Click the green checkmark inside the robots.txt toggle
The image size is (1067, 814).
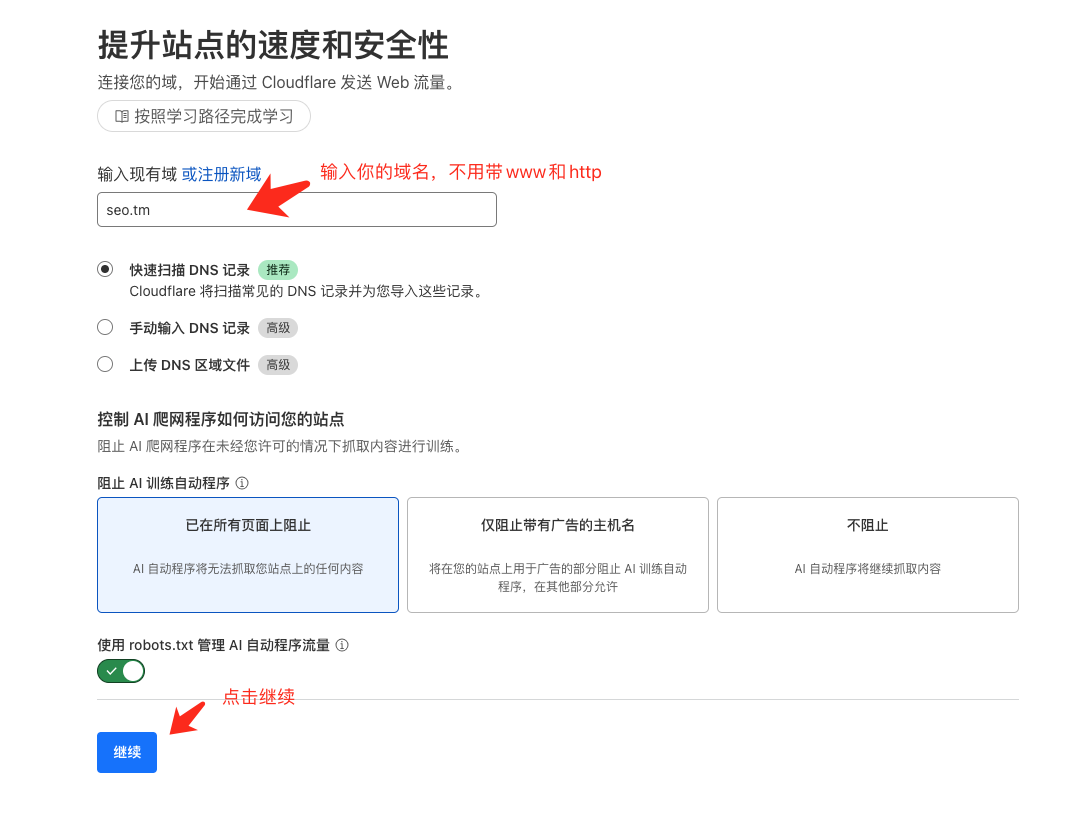[x=112, y=671]
